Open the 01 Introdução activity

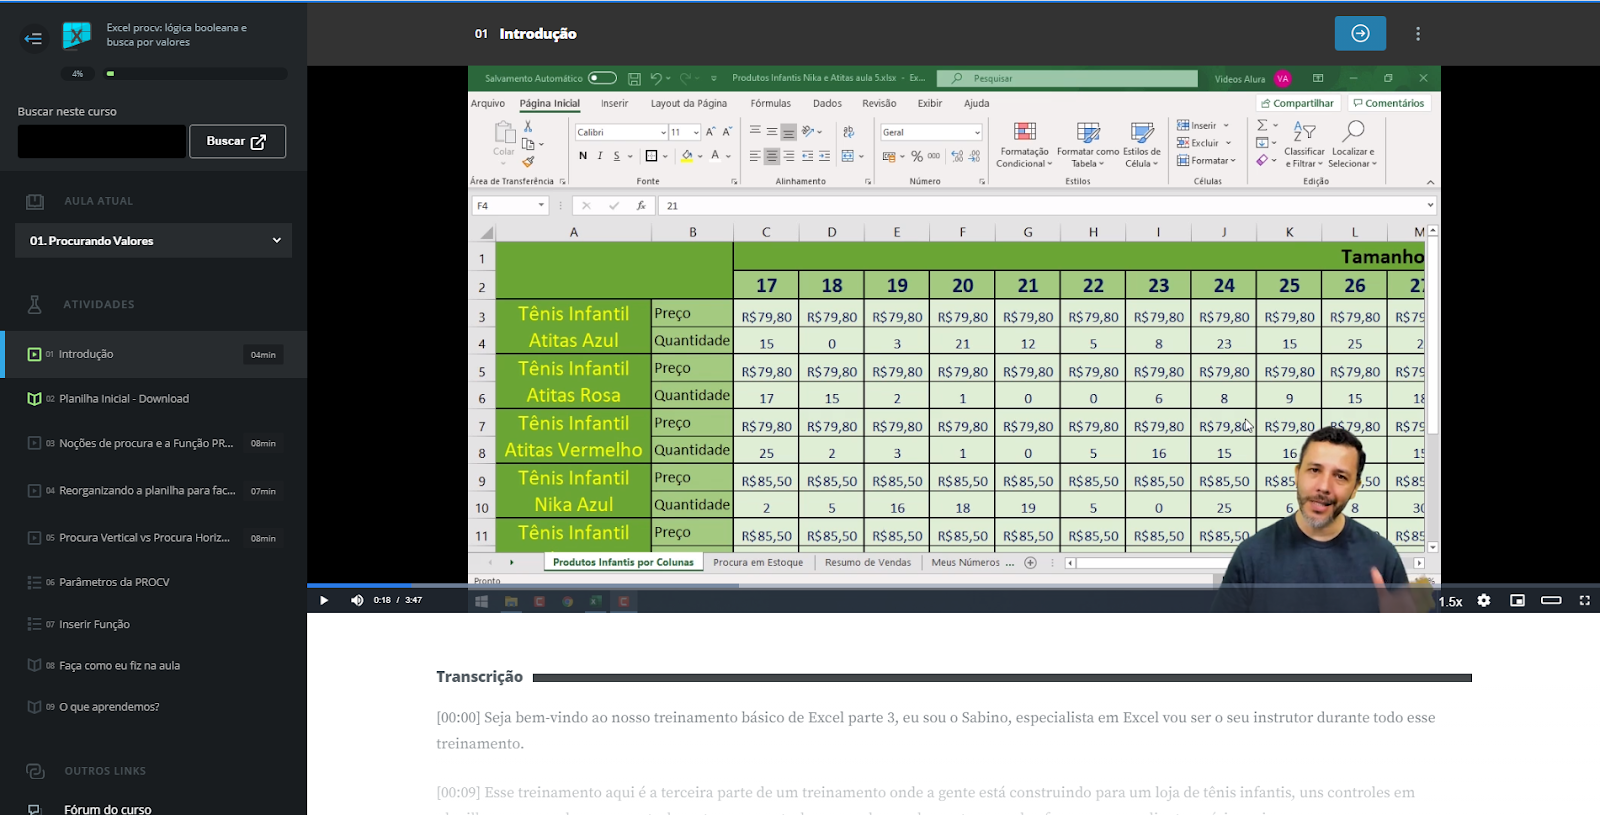[154, 354]
